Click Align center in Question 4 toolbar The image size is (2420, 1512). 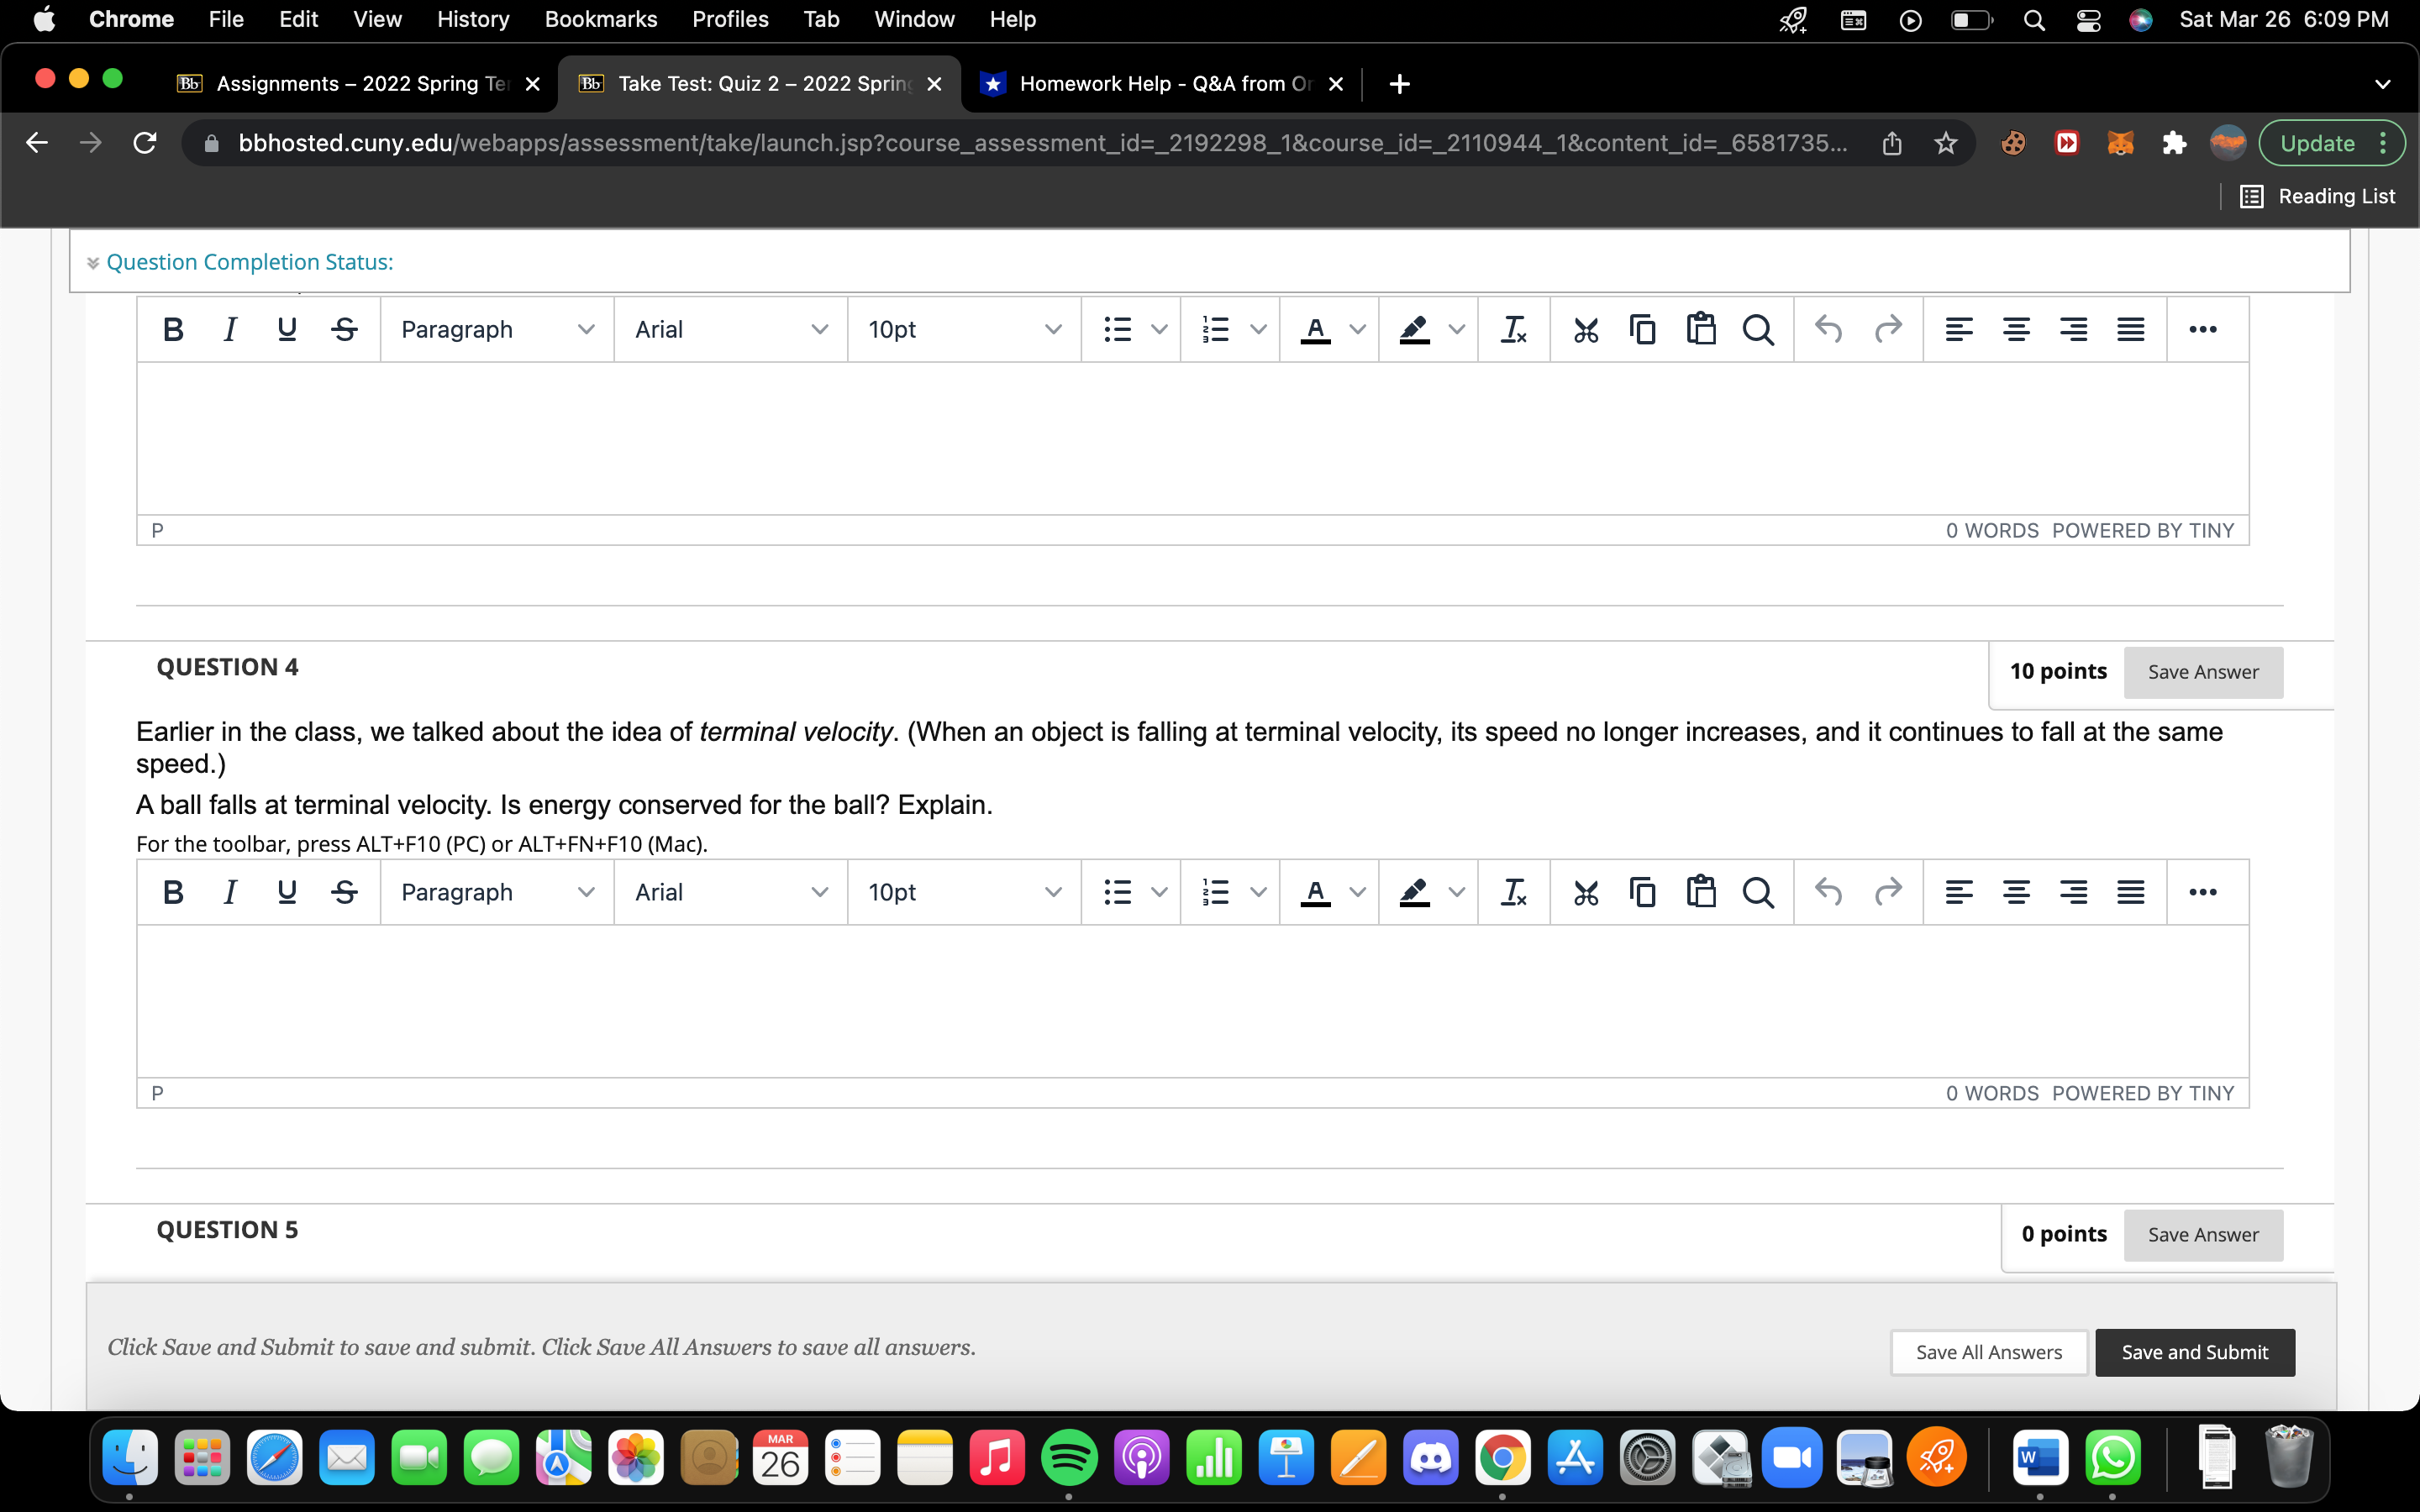pyautogui.click(x=2016, y=892)
